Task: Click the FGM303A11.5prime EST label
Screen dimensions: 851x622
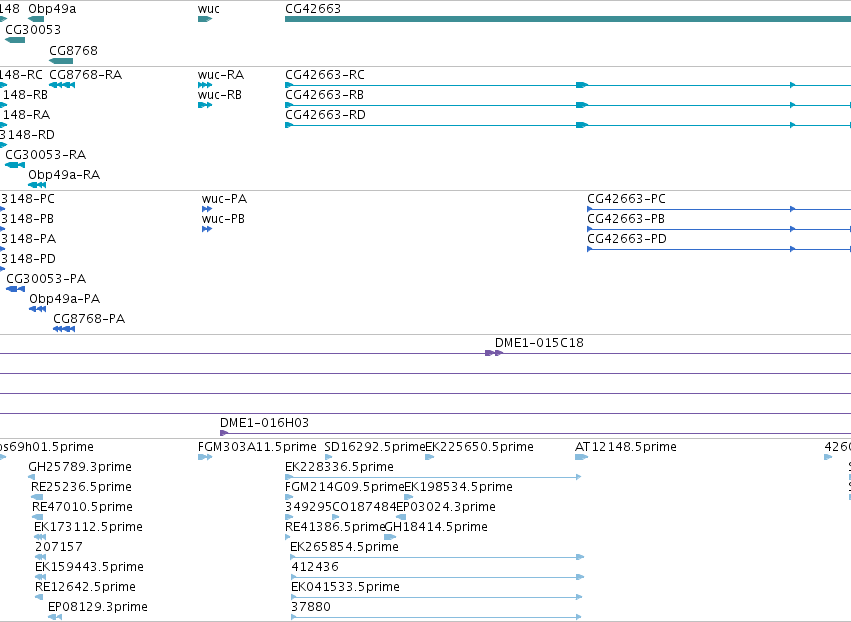Action: point(257,447)
